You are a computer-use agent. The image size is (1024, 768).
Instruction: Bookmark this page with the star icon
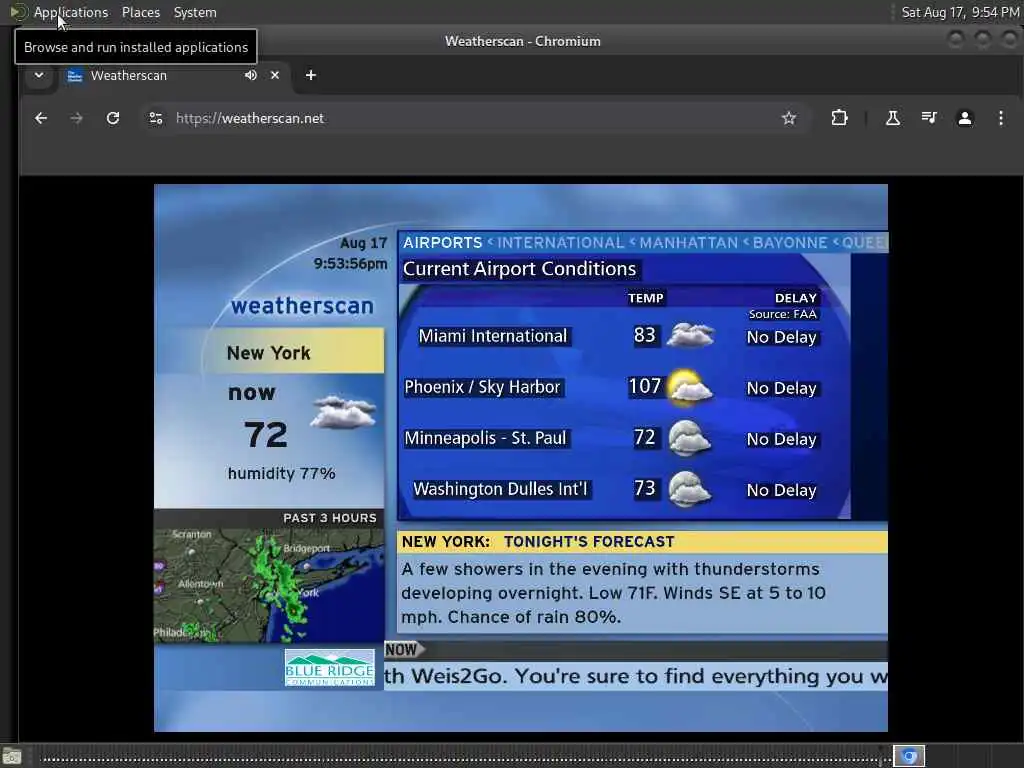pos(789,118)
